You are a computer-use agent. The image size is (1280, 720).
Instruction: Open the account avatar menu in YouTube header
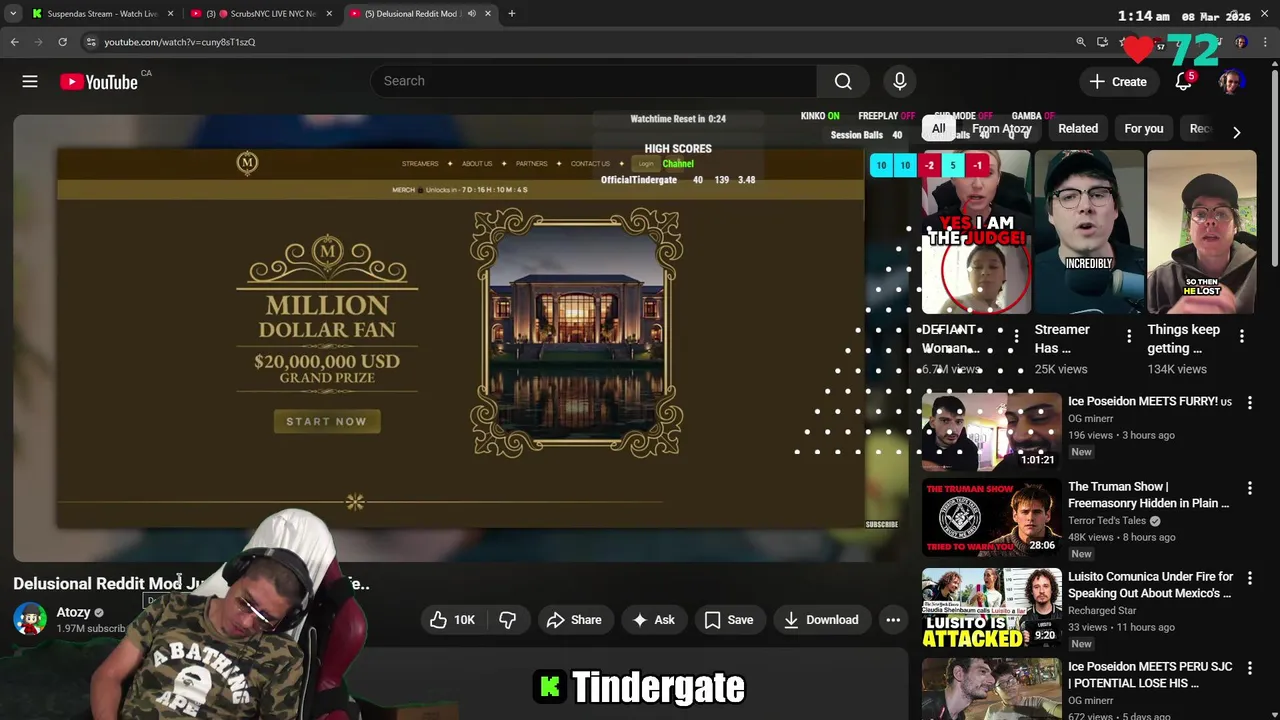click(x=1231, y=82)
